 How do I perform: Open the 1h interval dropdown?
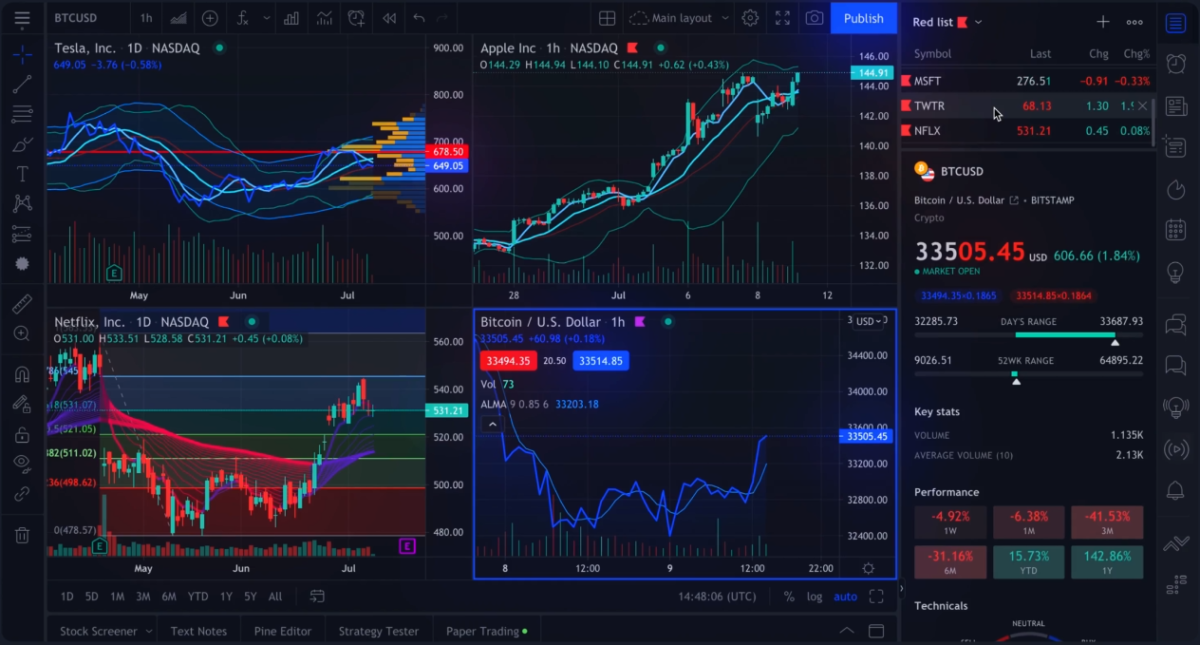coord(148,17)
